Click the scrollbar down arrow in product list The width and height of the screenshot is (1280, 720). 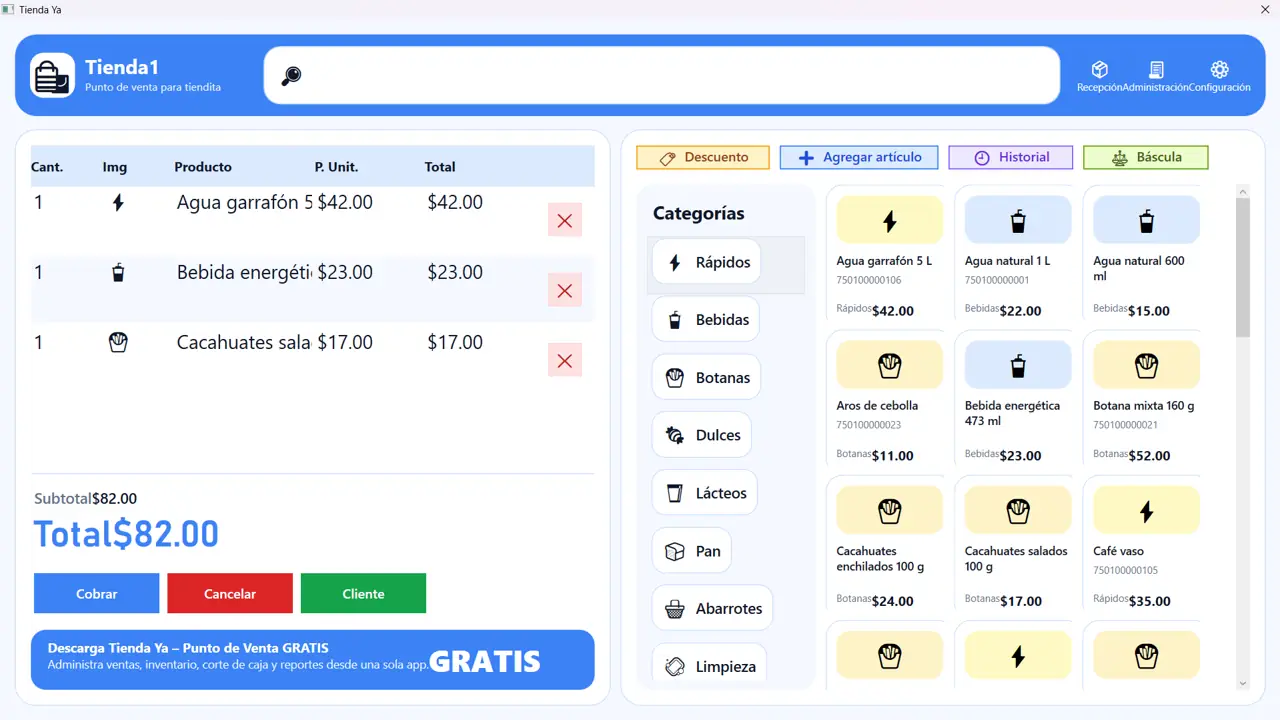click(1243, 684)
